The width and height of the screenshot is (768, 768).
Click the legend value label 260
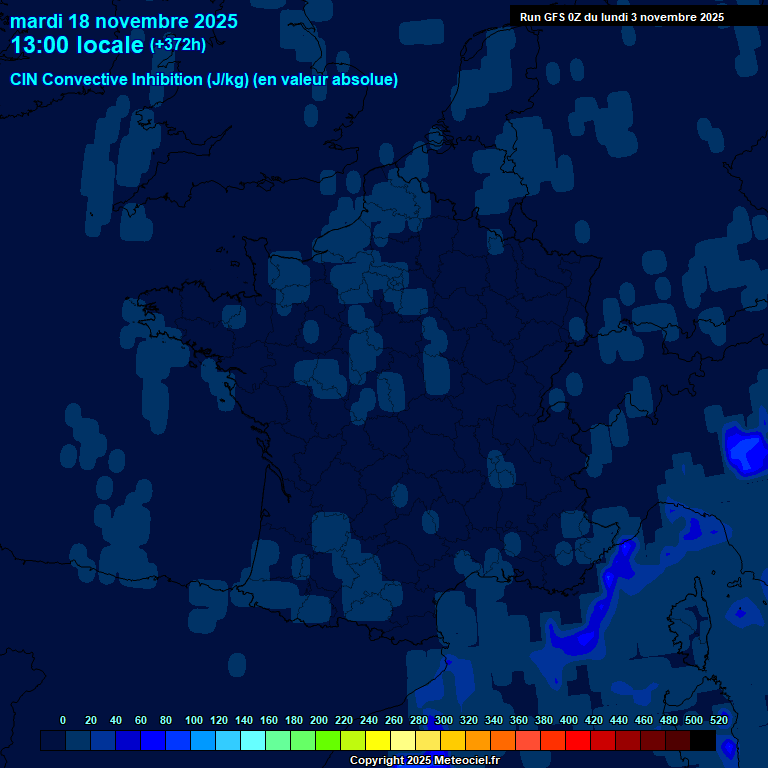pyautogui.click(x=393, y=720)
